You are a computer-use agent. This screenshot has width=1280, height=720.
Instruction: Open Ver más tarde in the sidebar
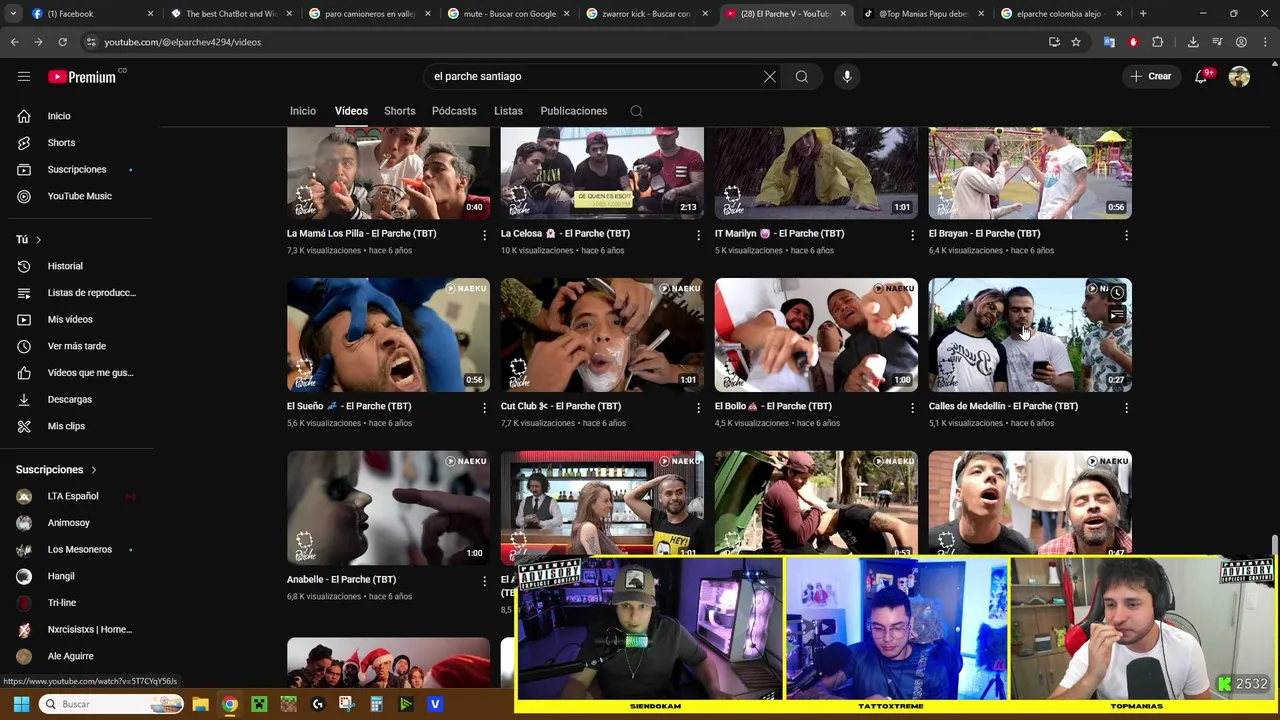pos(78,346)
